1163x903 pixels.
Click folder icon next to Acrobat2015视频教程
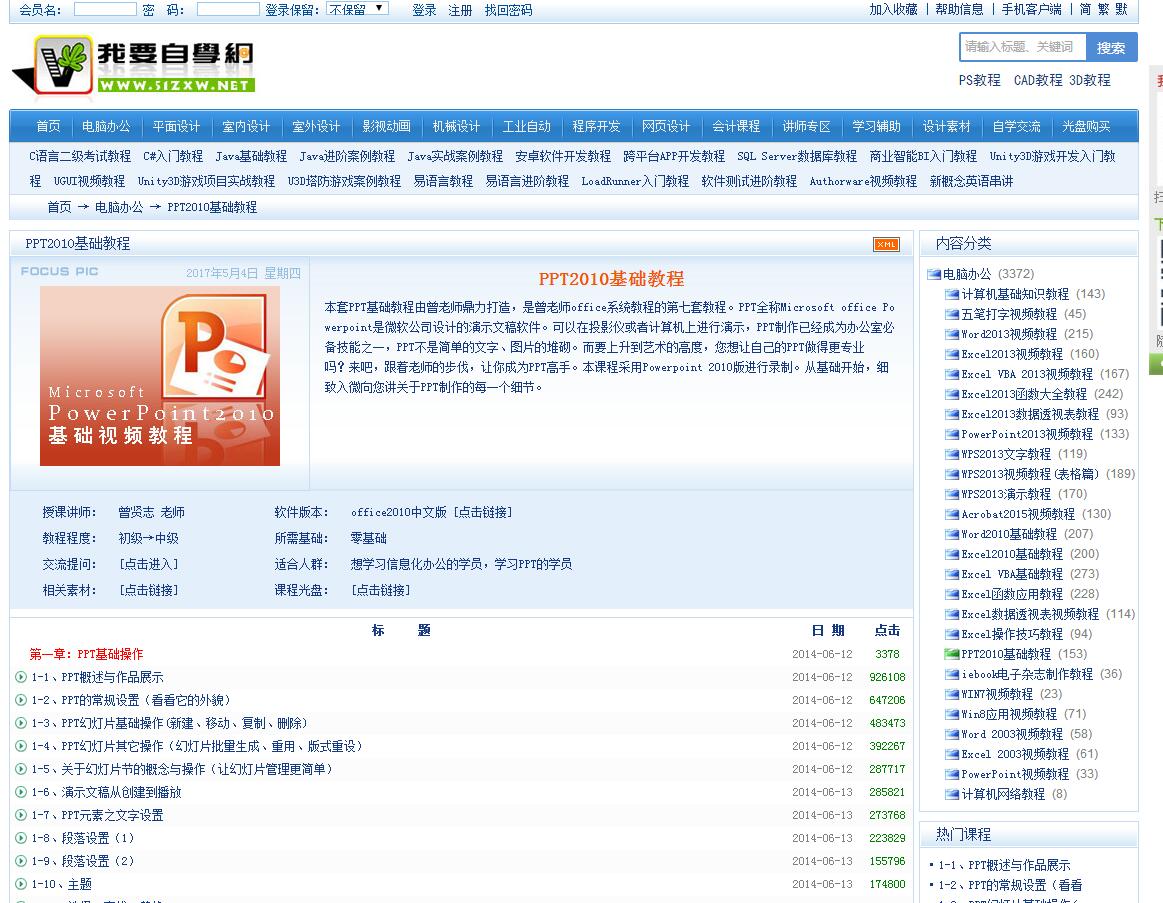point(952,514)
